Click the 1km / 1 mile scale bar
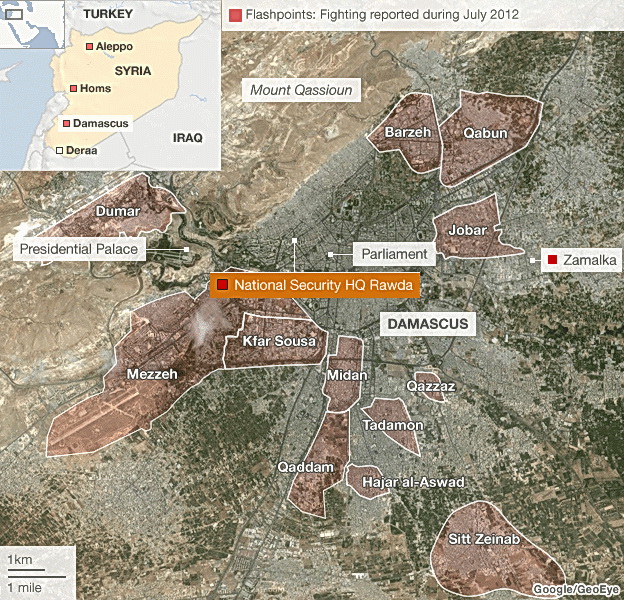Screen dimensions: 624x600 (36, 573)
